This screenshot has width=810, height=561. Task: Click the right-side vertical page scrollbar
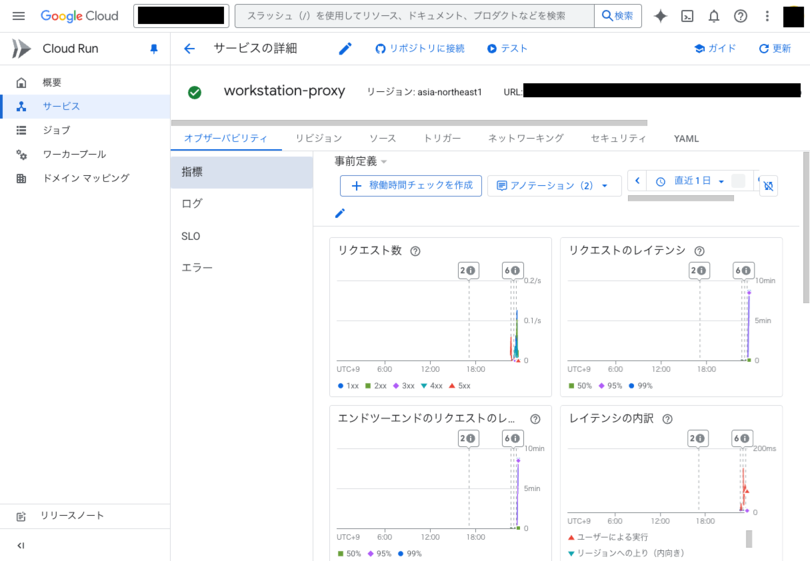pos(806,227)
